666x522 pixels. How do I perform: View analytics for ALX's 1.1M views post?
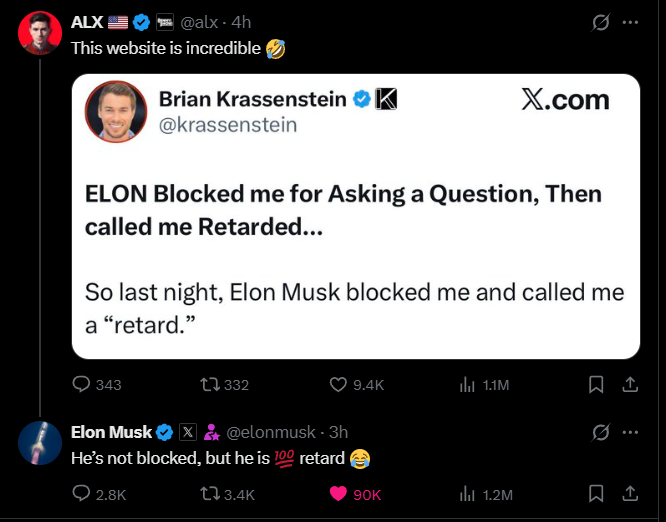coord(466,385)
